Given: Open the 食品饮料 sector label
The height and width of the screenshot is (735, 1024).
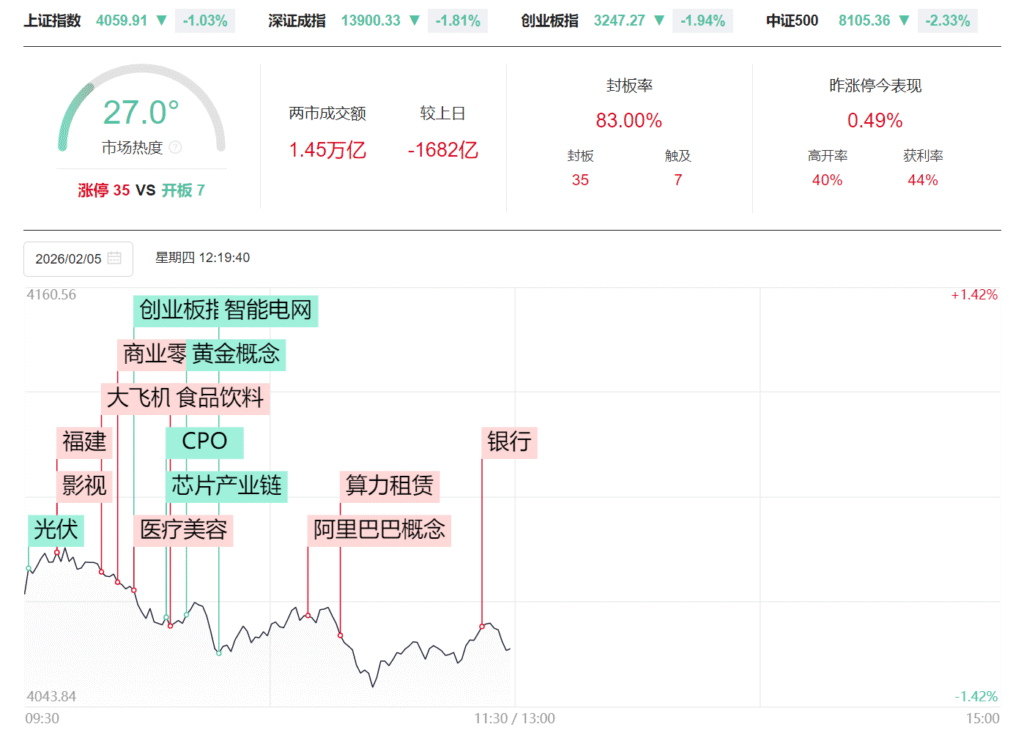Looking at the screenshot, I should [221, 398].
